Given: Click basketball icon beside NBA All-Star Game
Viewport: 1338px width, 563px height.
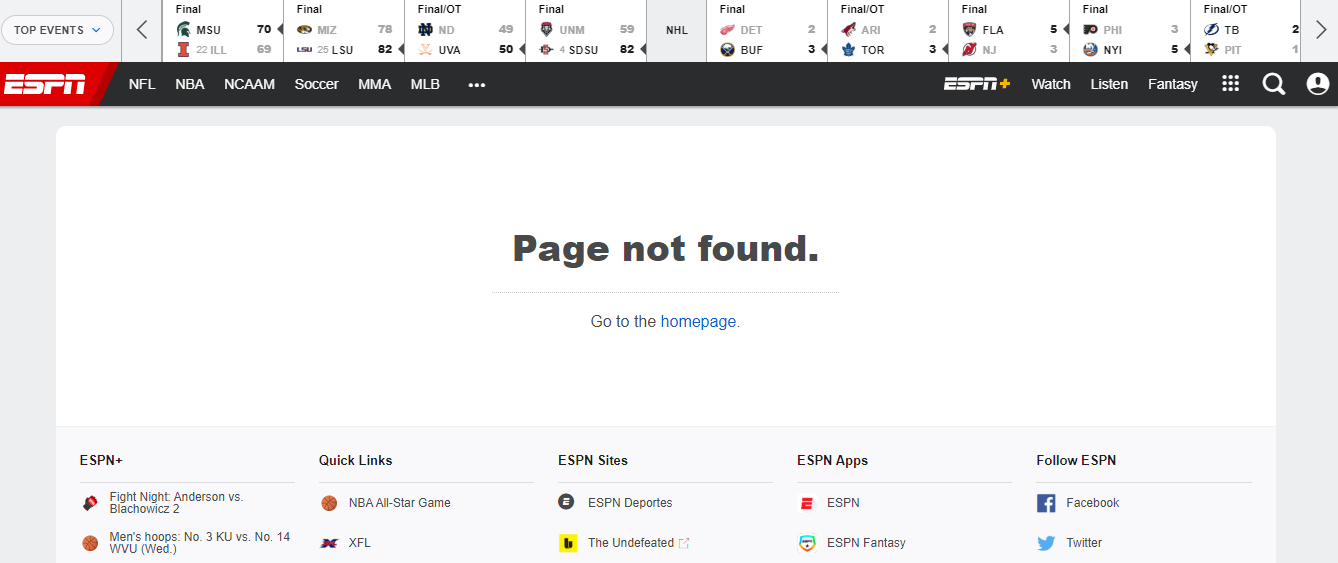Looking at the screenshot, I should tap(329, 503).
